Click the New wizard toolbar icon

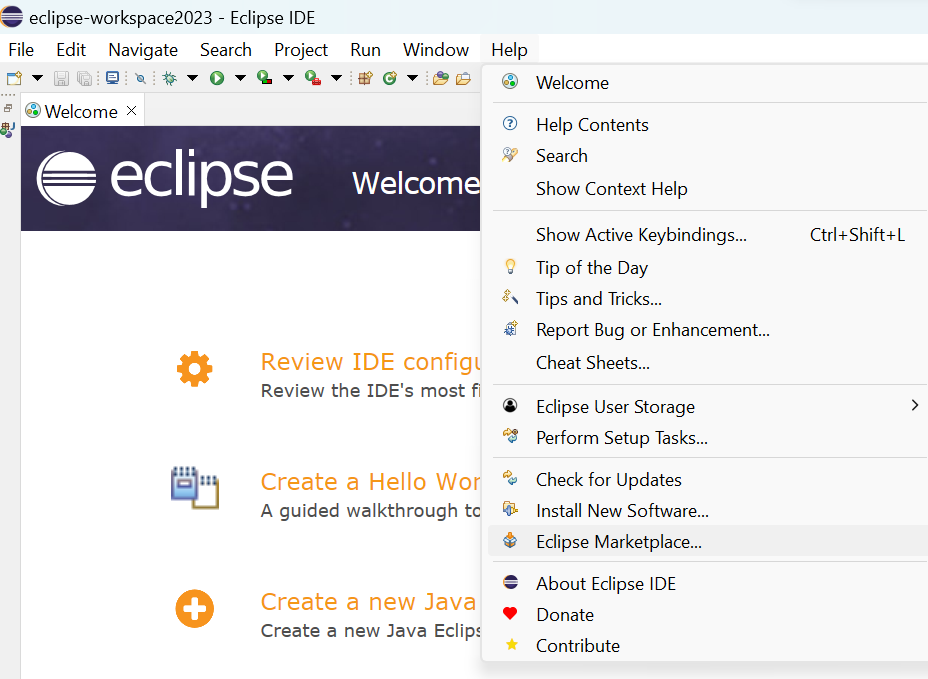coord(14,78)
